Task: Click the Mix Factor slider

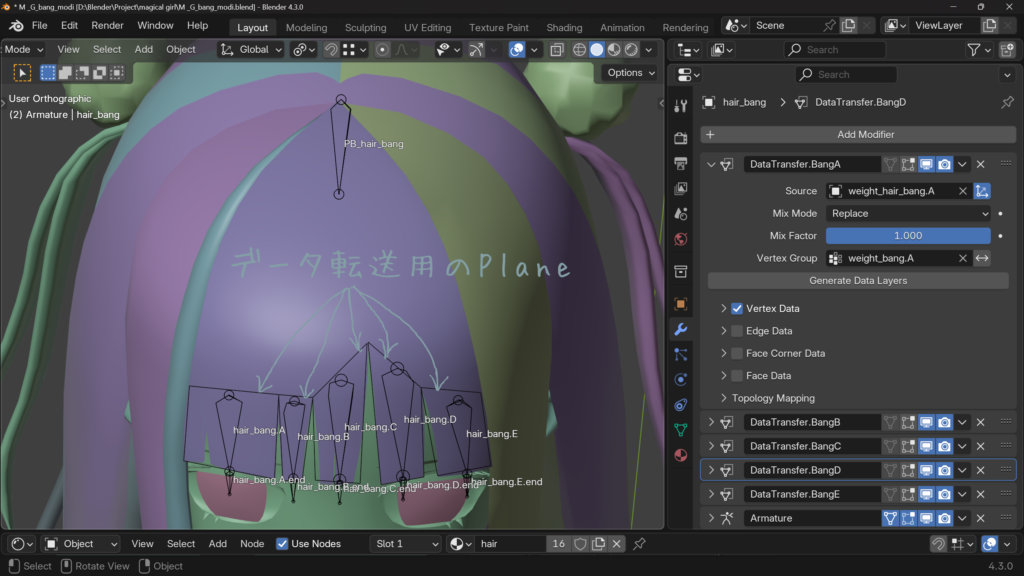Action: point(908,236)
